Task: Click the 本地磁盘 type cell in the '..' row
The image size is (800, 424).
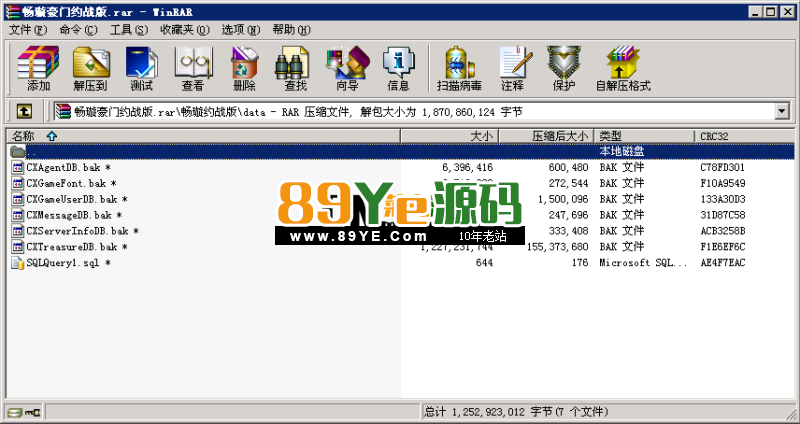Action: [x=621, y=152]
